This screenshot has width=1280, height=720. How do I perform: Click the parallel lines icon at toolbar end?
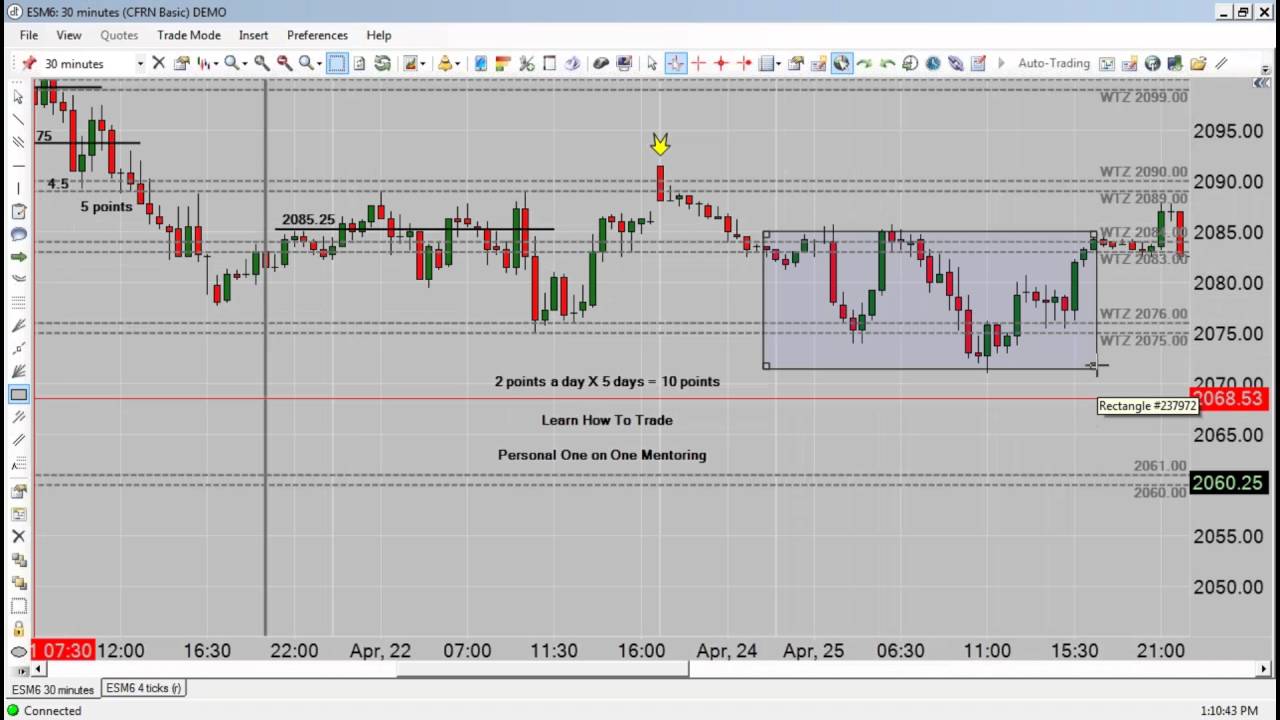(1221, 63)
